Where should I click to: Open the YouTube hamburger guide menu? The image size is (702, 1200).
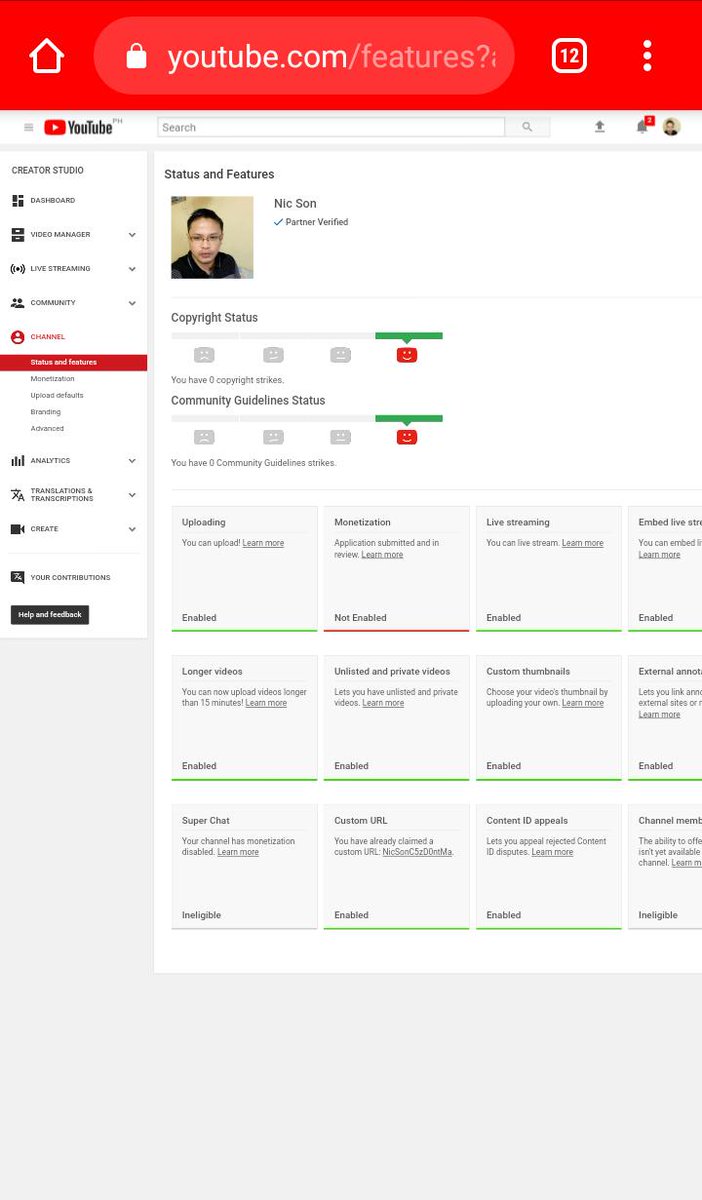(29, 127)
